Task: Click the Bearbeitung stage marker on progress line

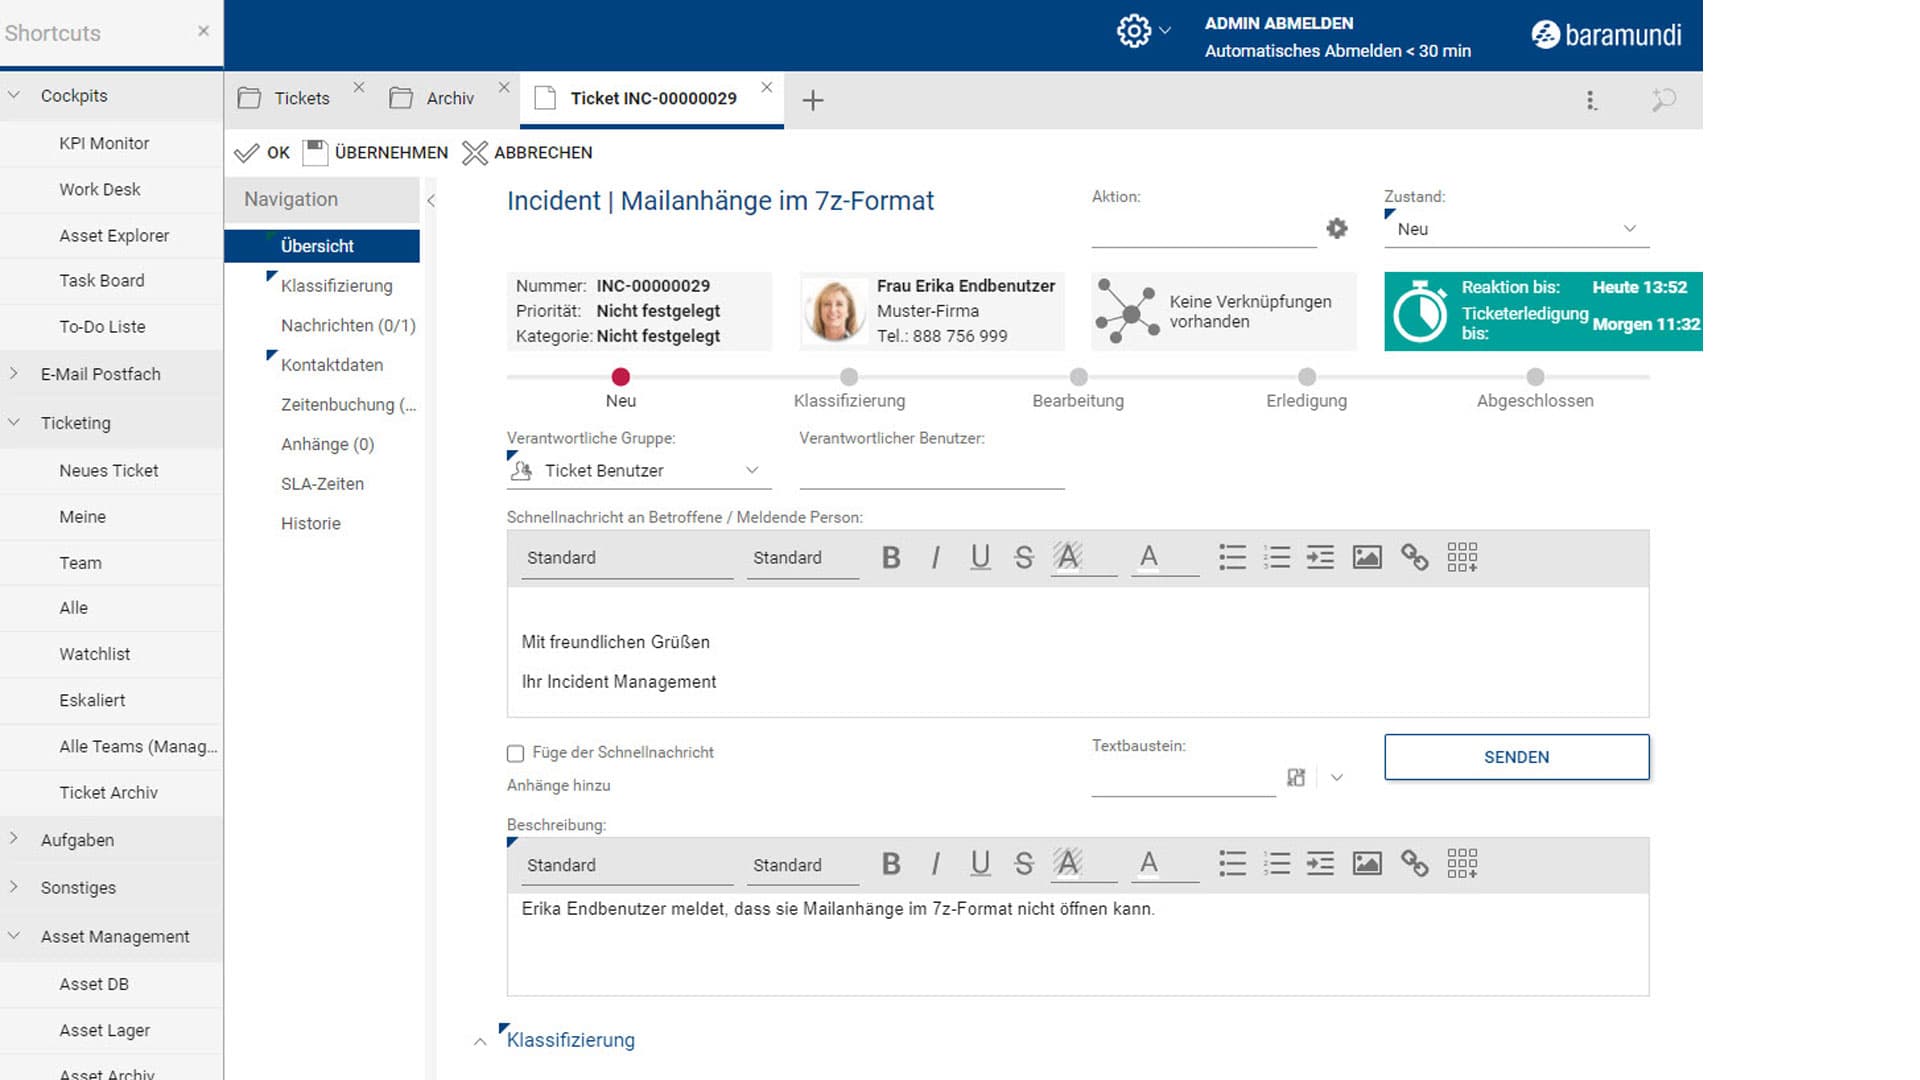Action: (1078, 377)
